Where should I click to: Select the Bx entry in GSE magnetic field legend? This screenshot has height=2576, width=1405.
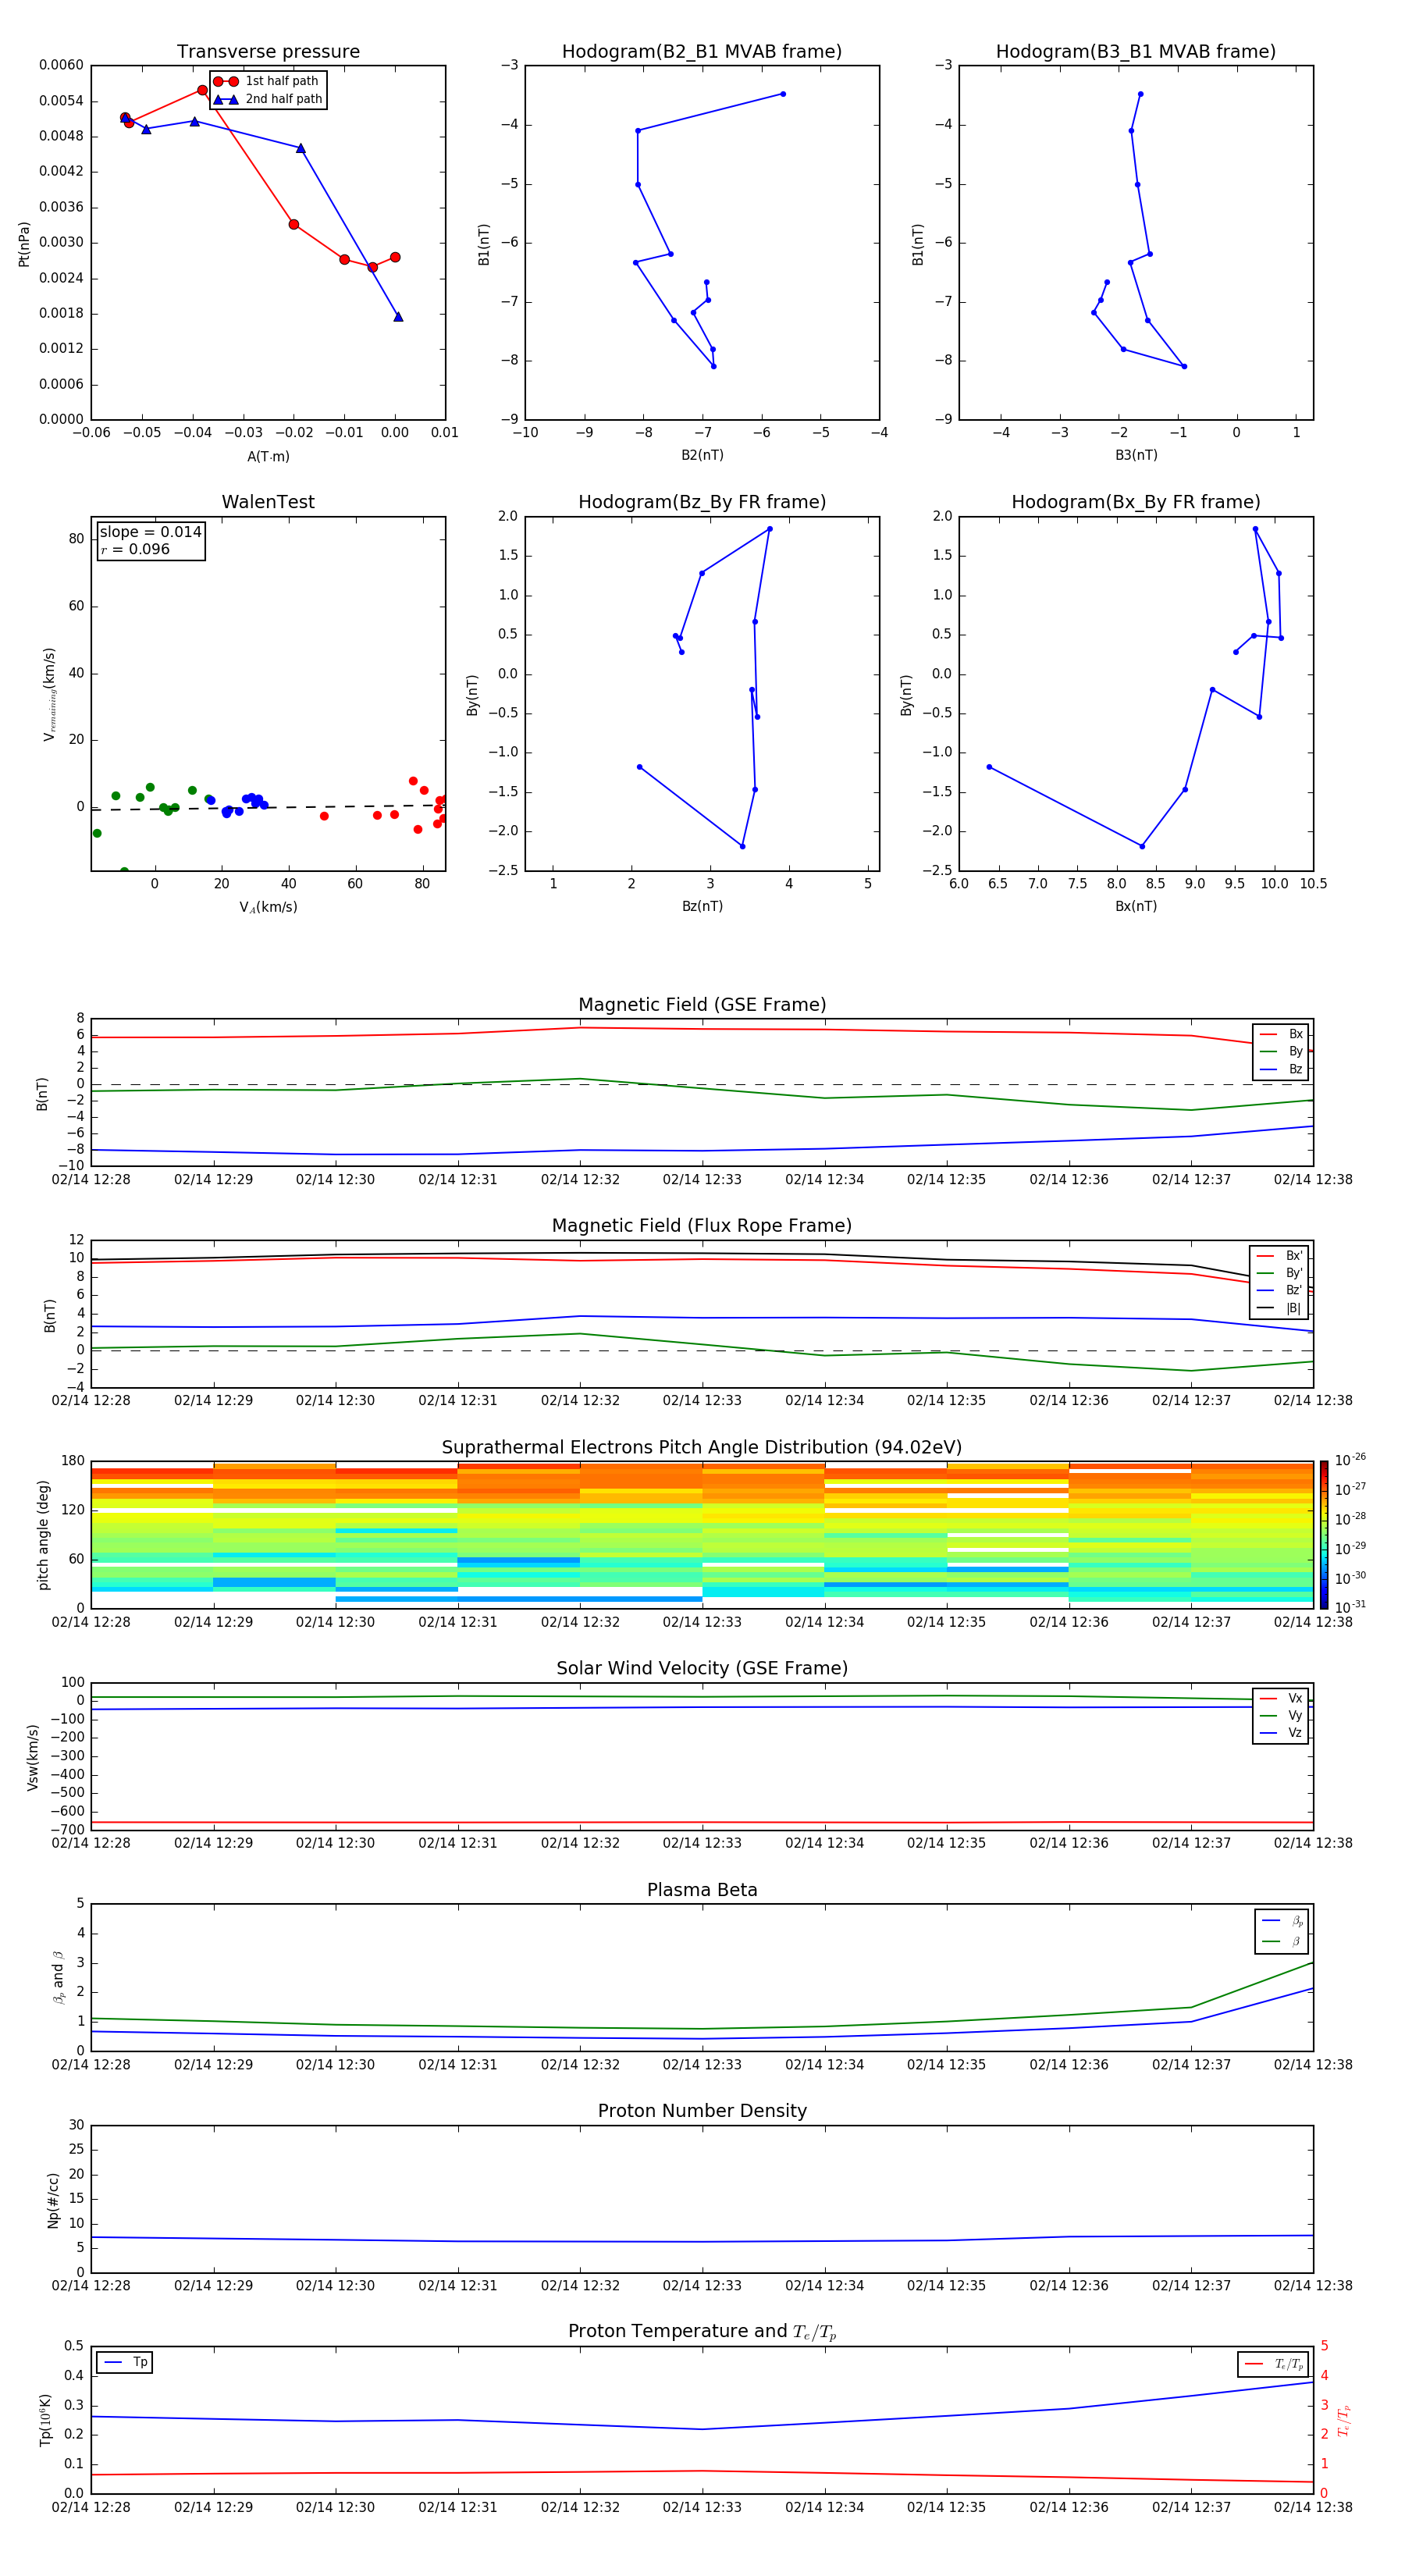(1282, 1034)
